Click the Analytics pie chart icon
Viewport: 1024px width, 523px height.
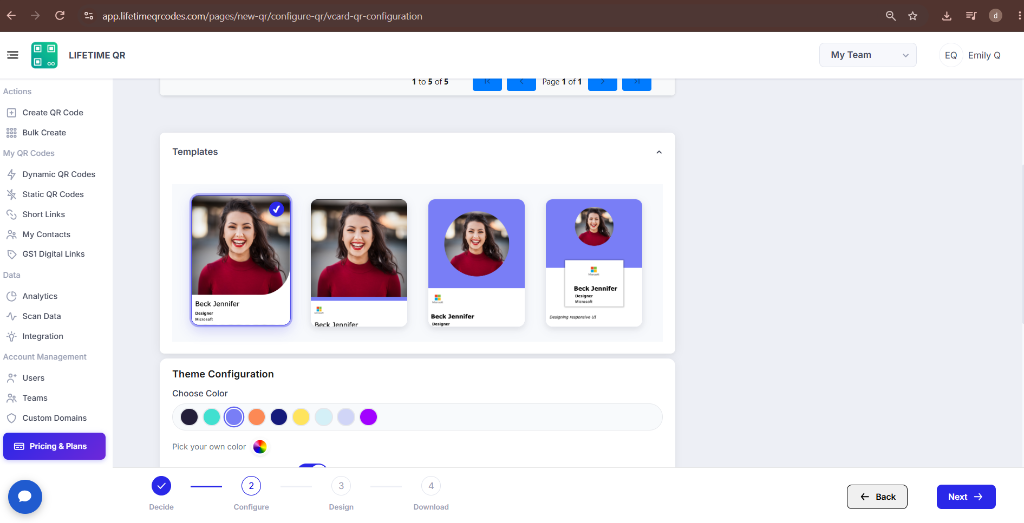(x=11, y=296)
